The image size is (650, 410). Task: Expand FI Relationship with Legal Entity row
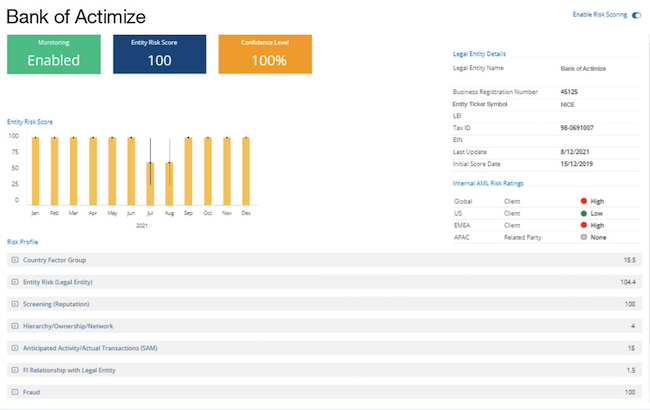[15, 369]
